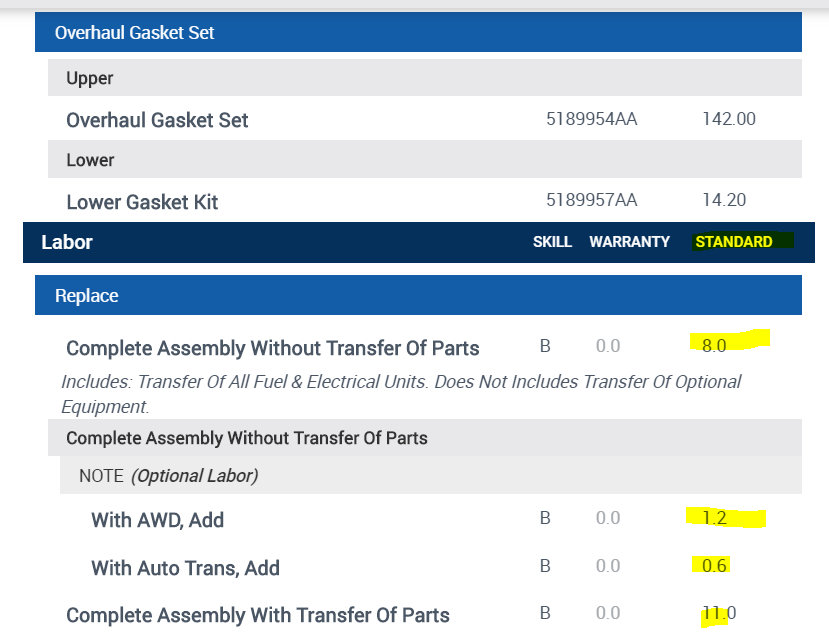
Task: Choose the With Auto Trans, Add labor option
Action: point(185,568)
